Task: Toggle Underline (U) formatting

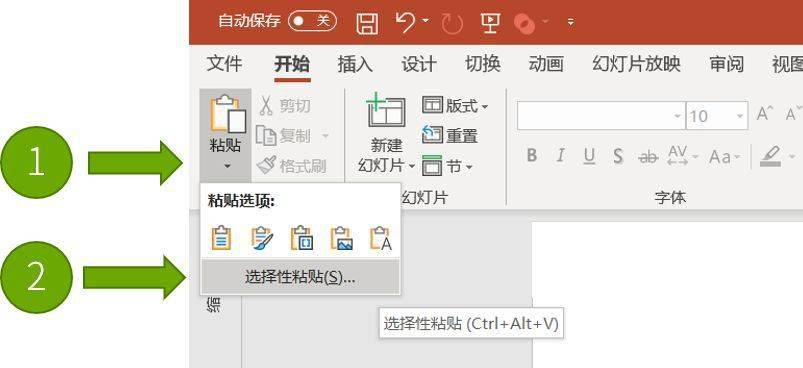Action: (x=589, y=156)
